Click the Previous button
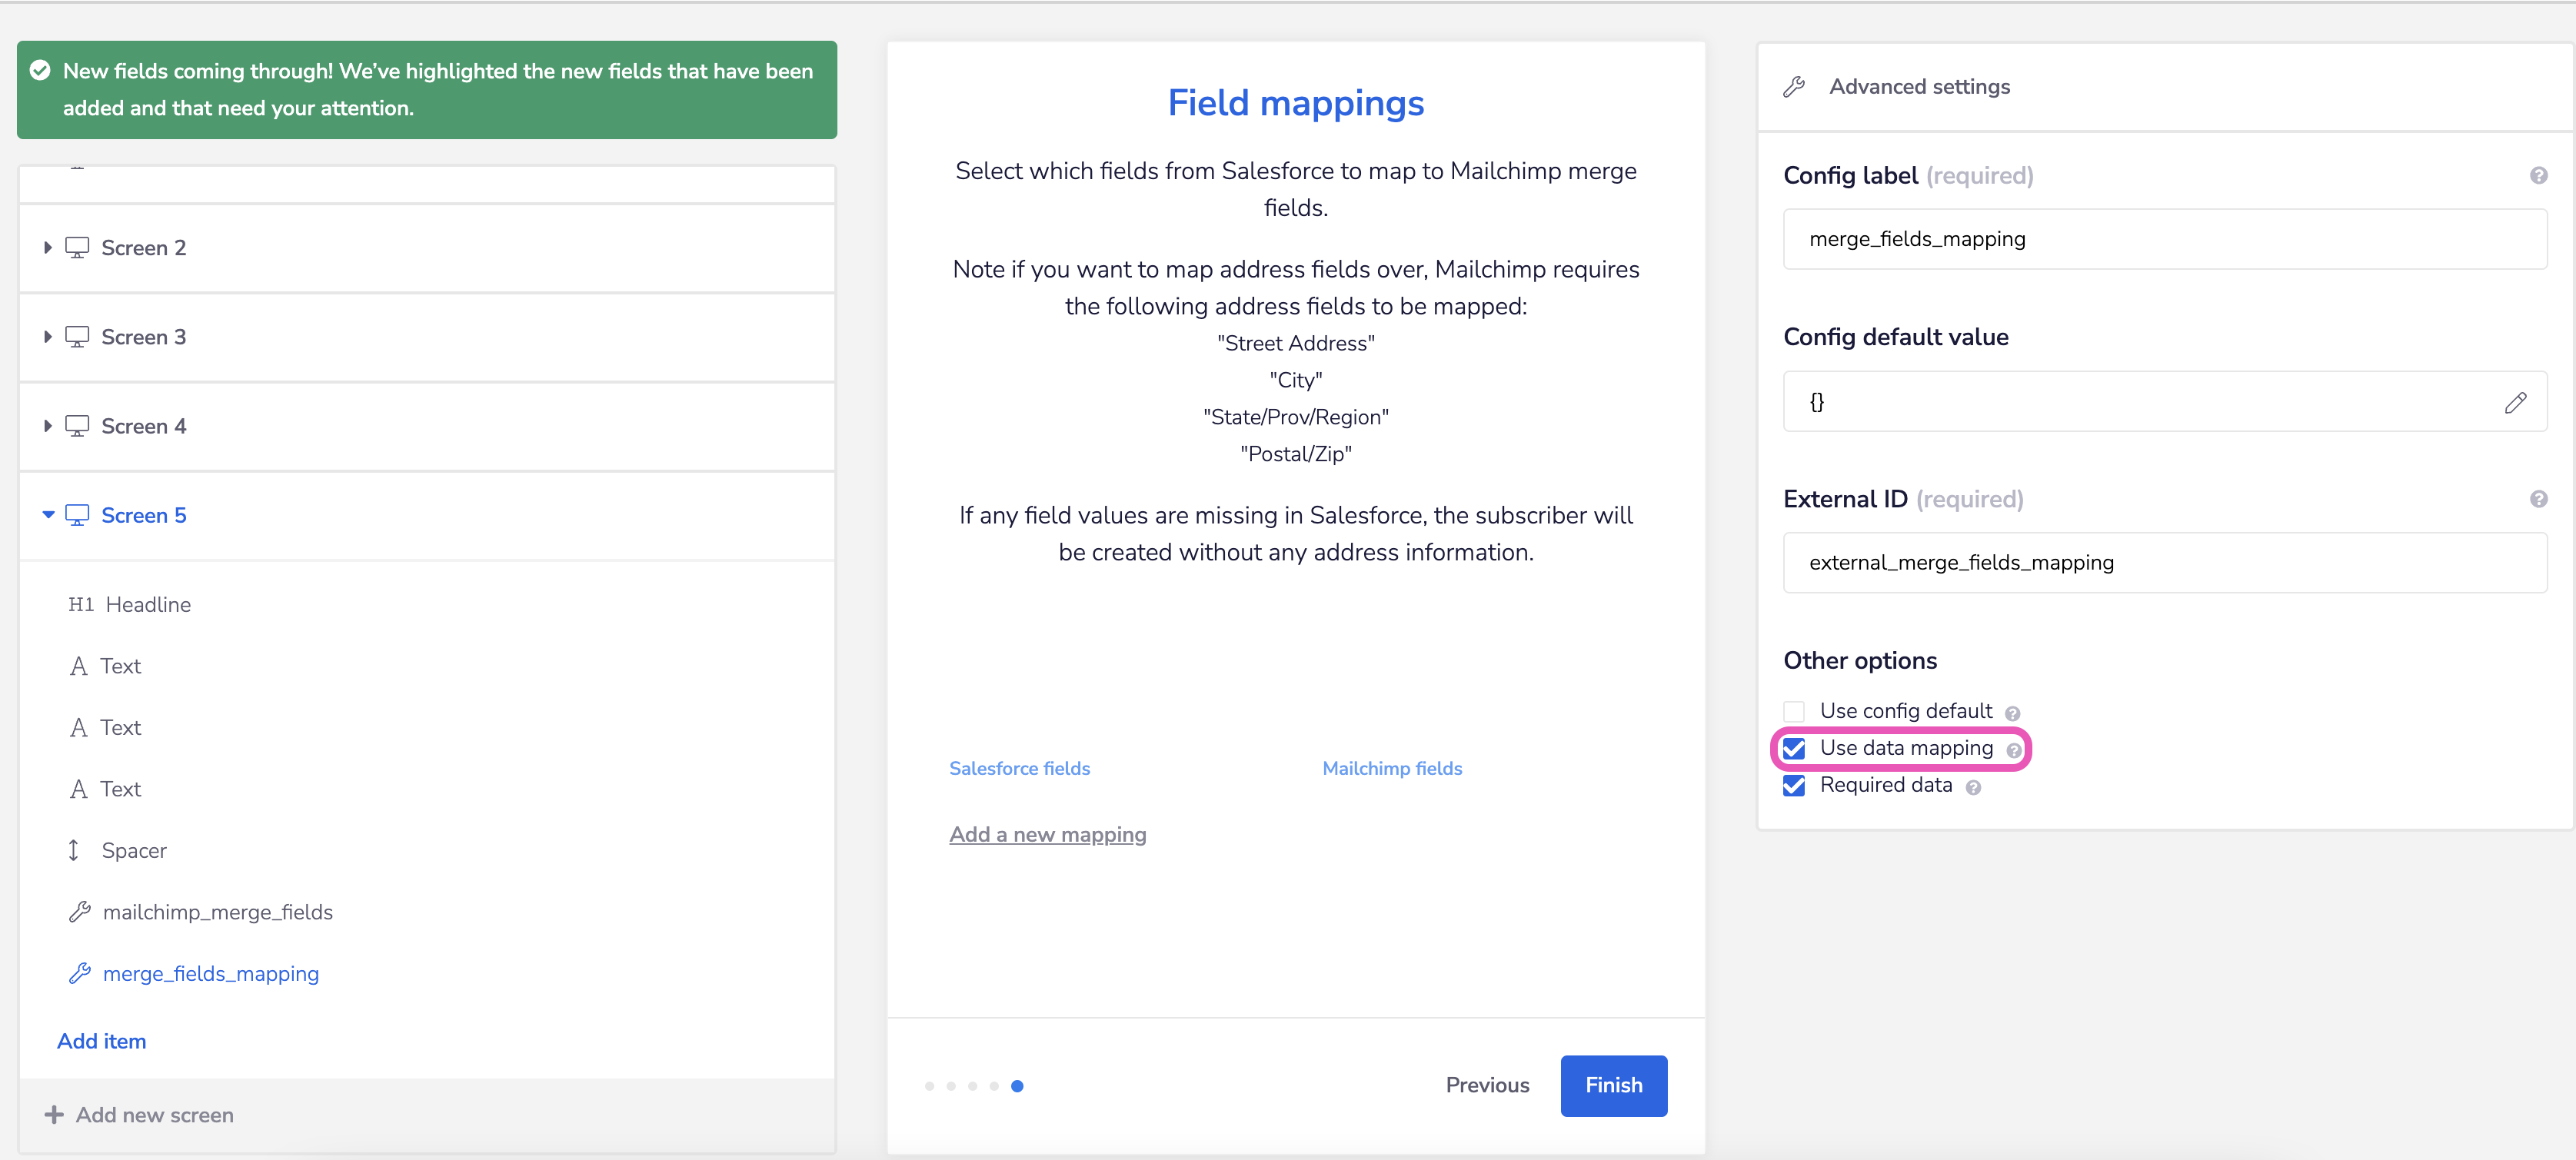Image resolution: width=2576 pixels, height=1160 pixels. pyautogui.click(x=1487, y=1085)
